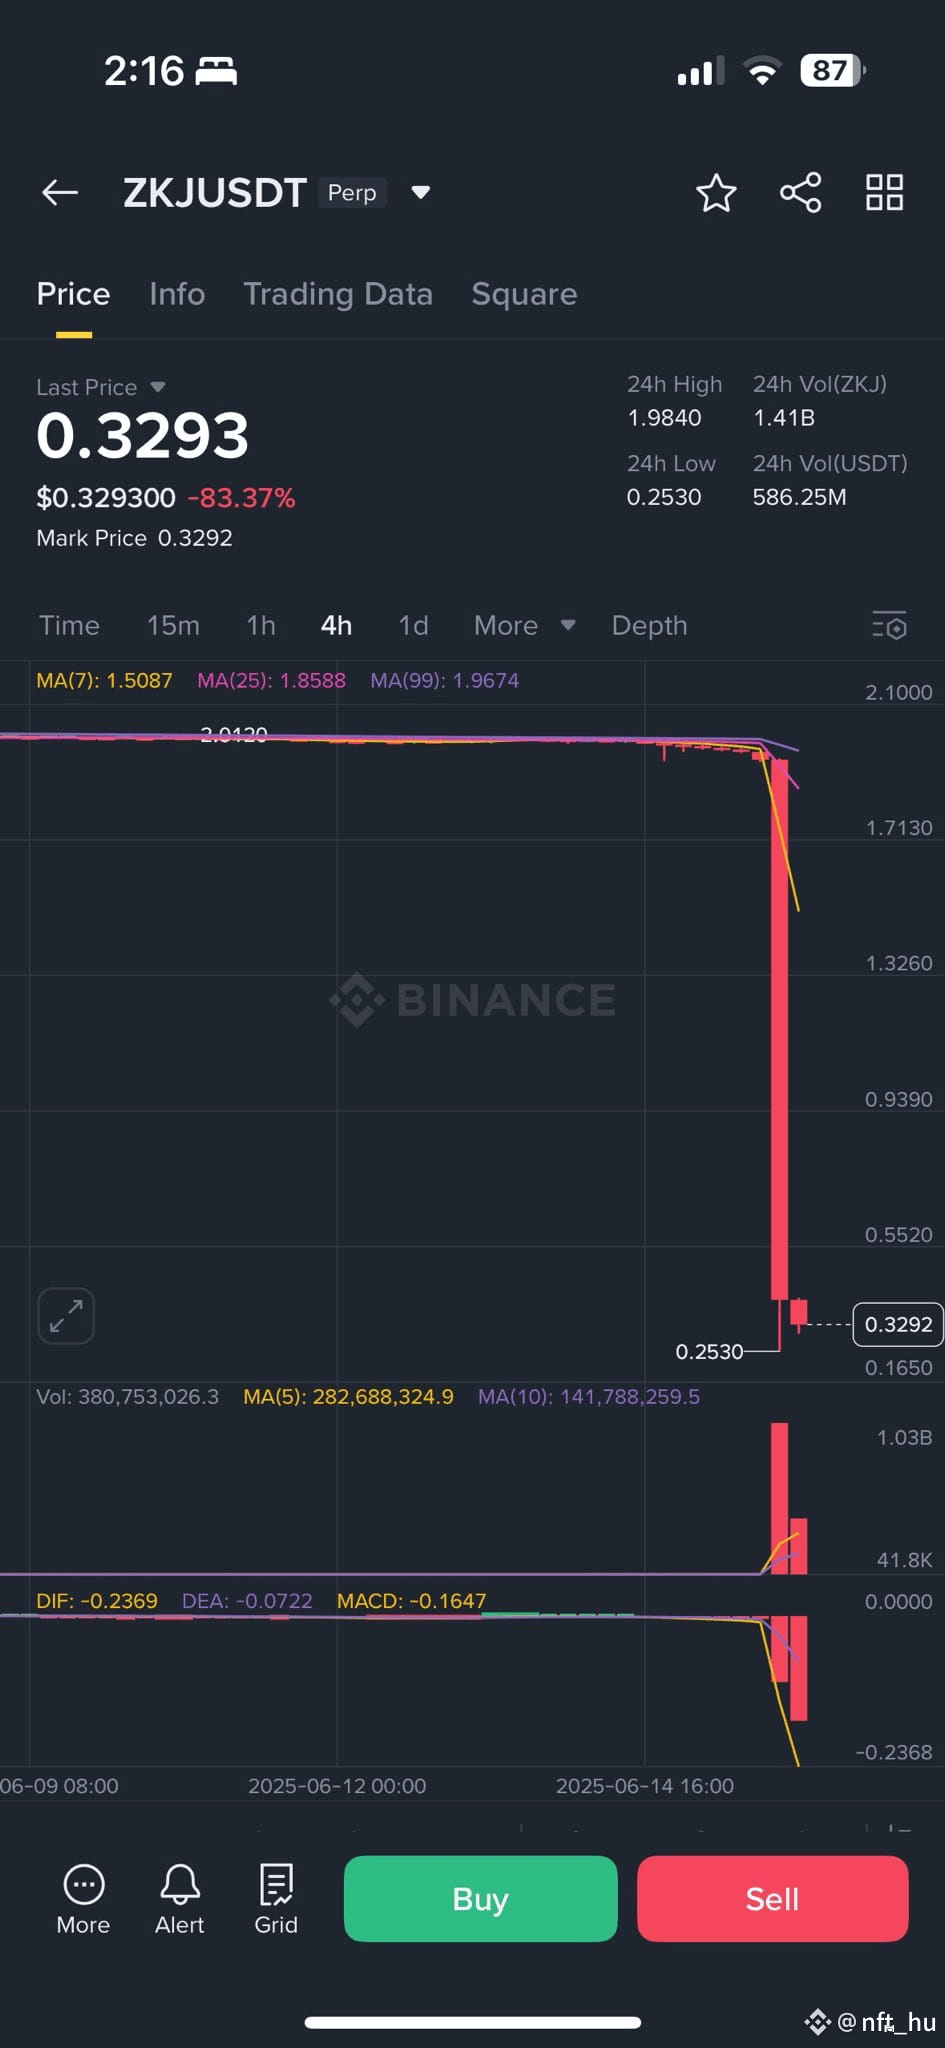Switch to the Info tab
This screenshot has width=945, height=2048.
pyautogui.click(x=177, y=294)
